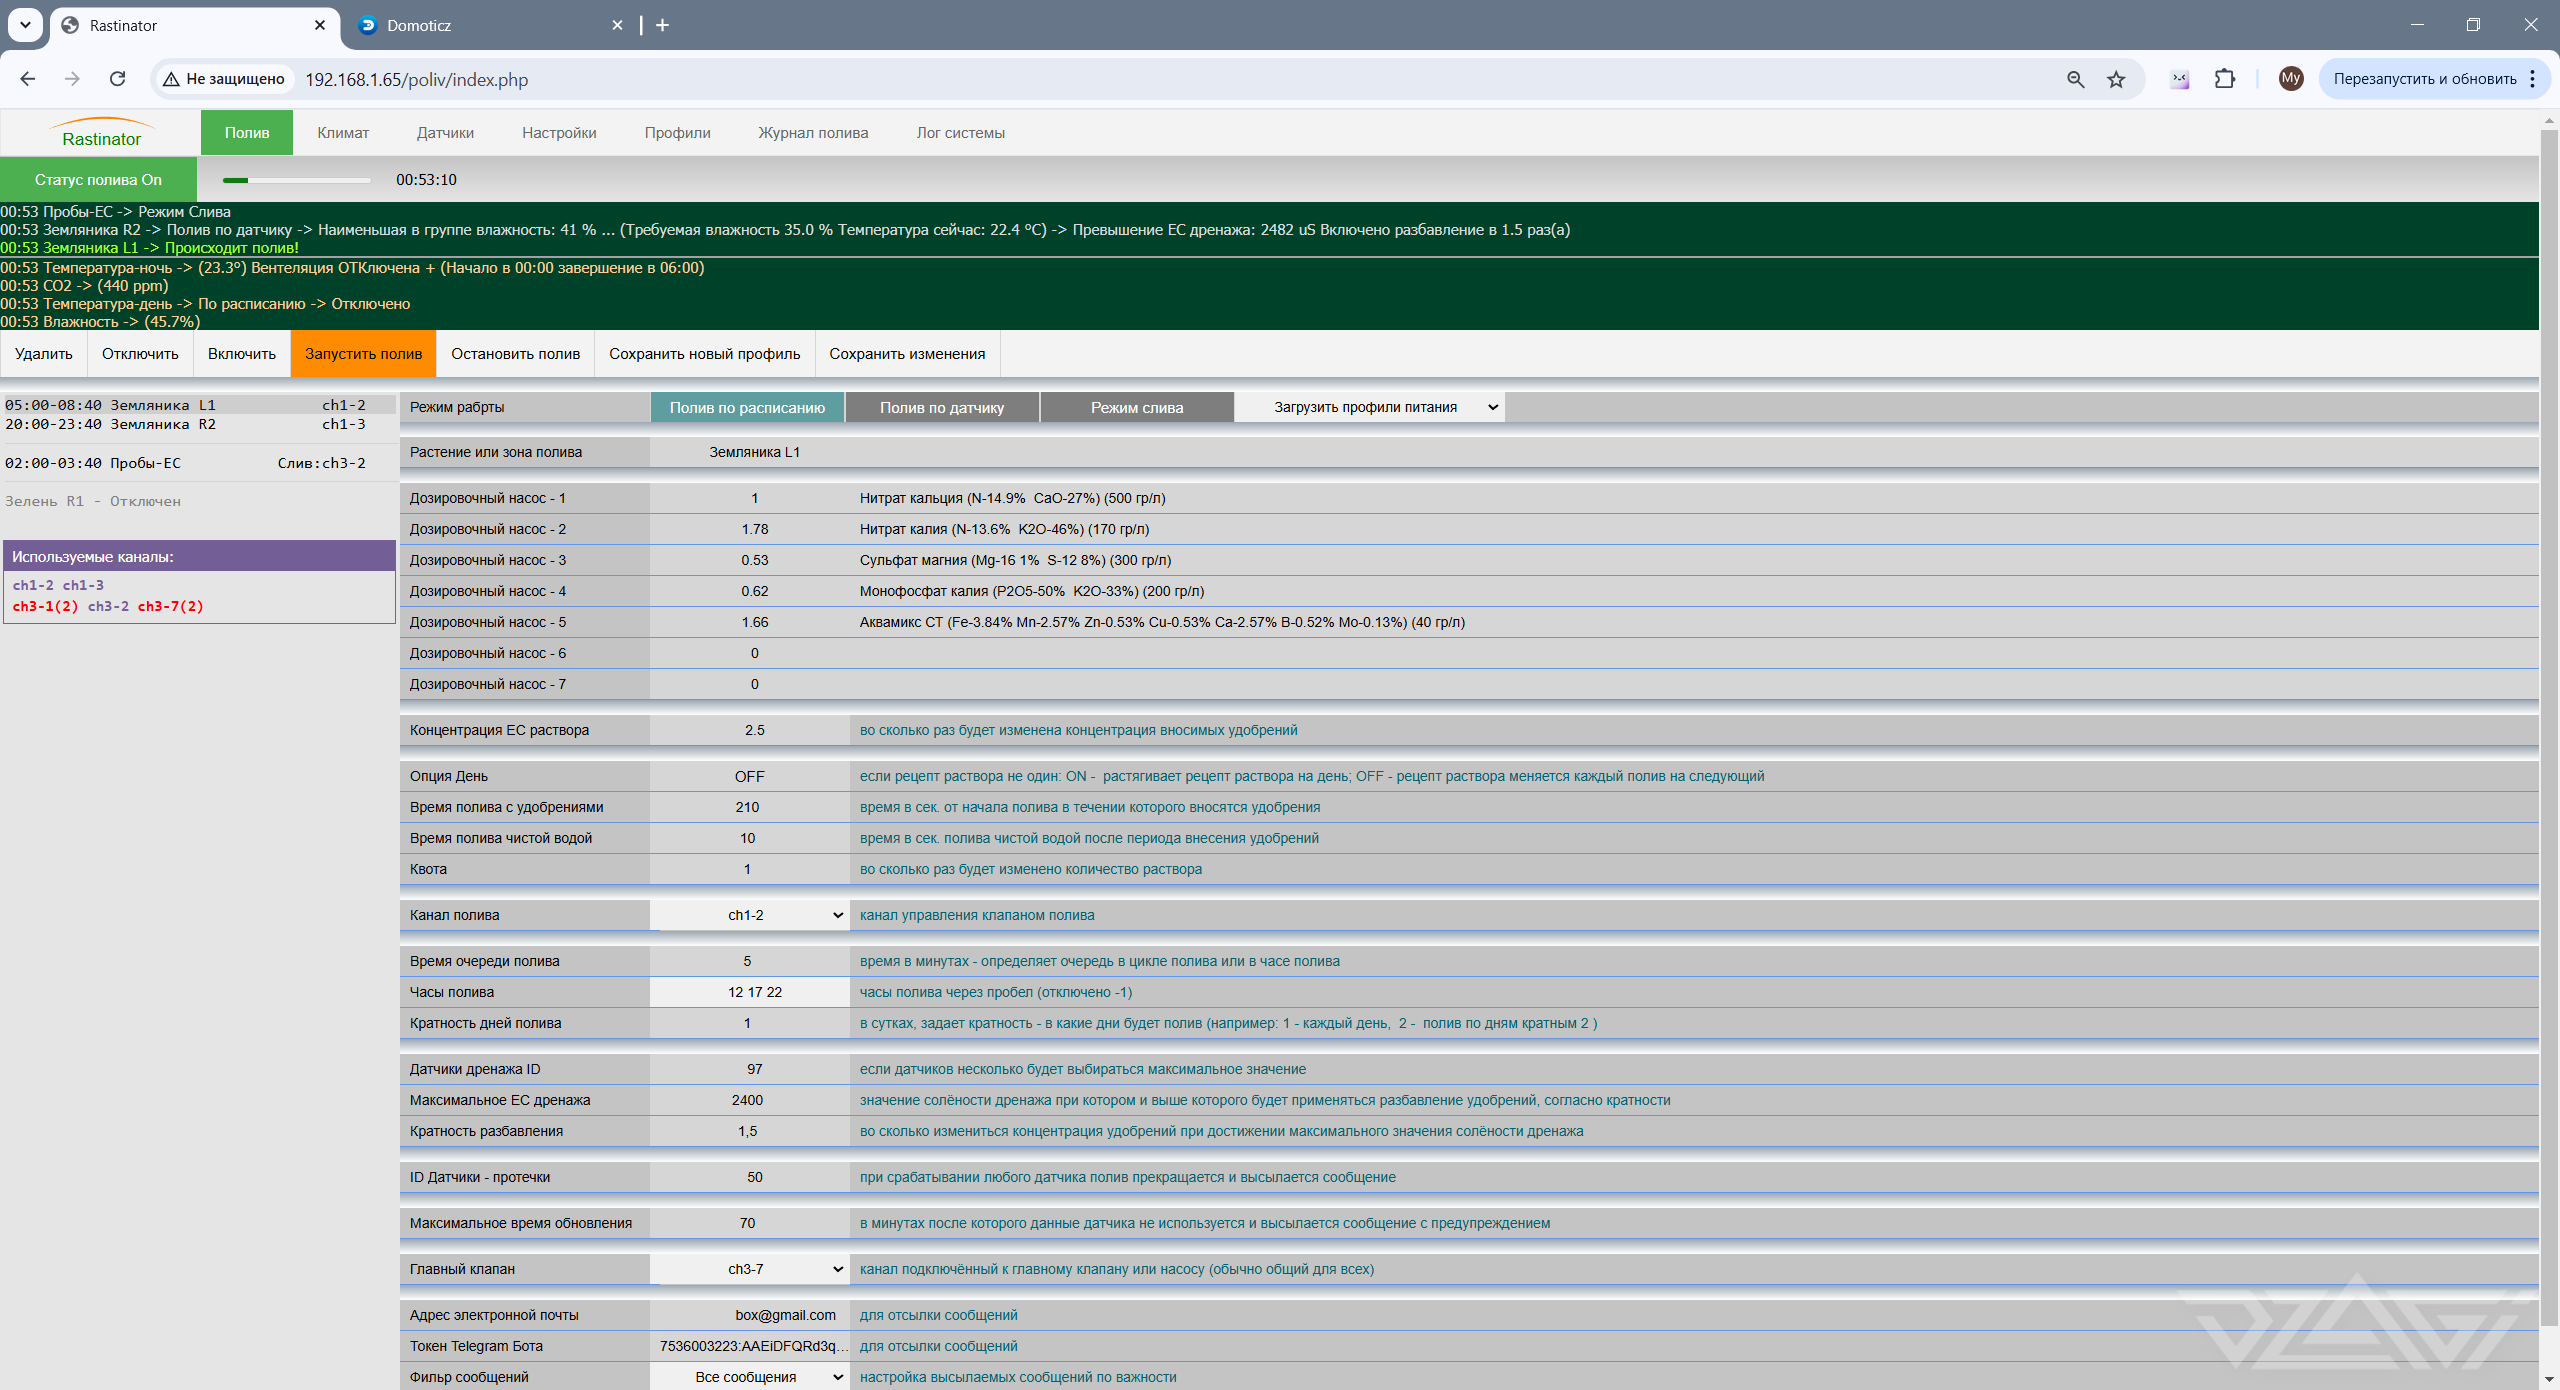Open the browser extensions puzzle icon

coord(2225,79)
